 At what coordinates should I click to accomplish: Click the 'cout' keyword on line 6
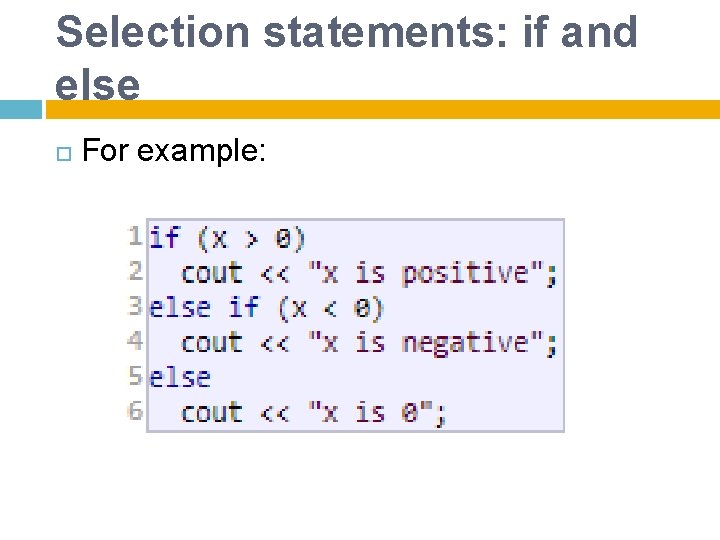[212, 412]
